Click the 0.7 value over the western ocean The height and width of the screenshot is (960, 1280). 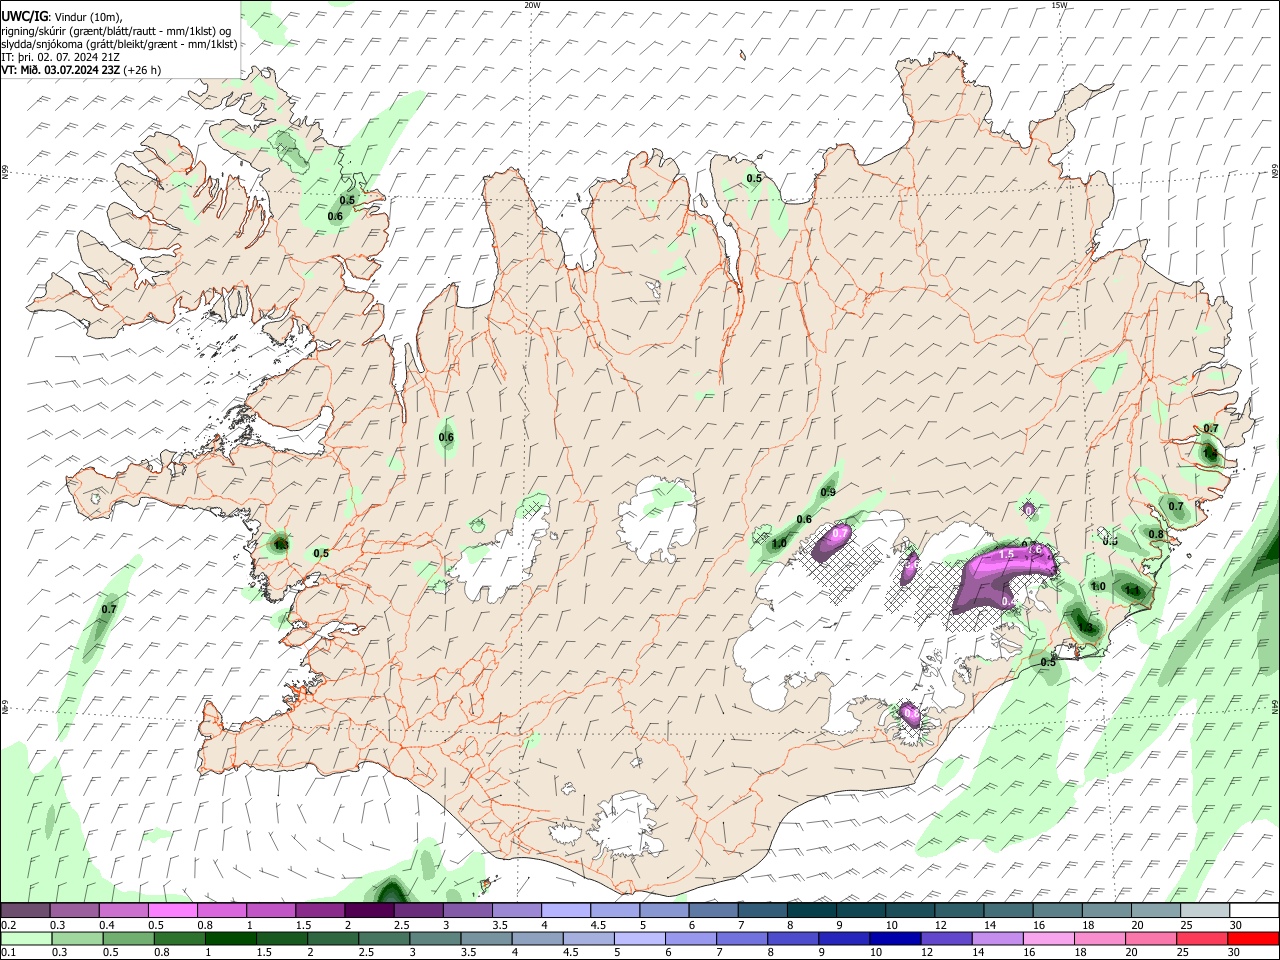pyautogui.click(x=109, y=609)
